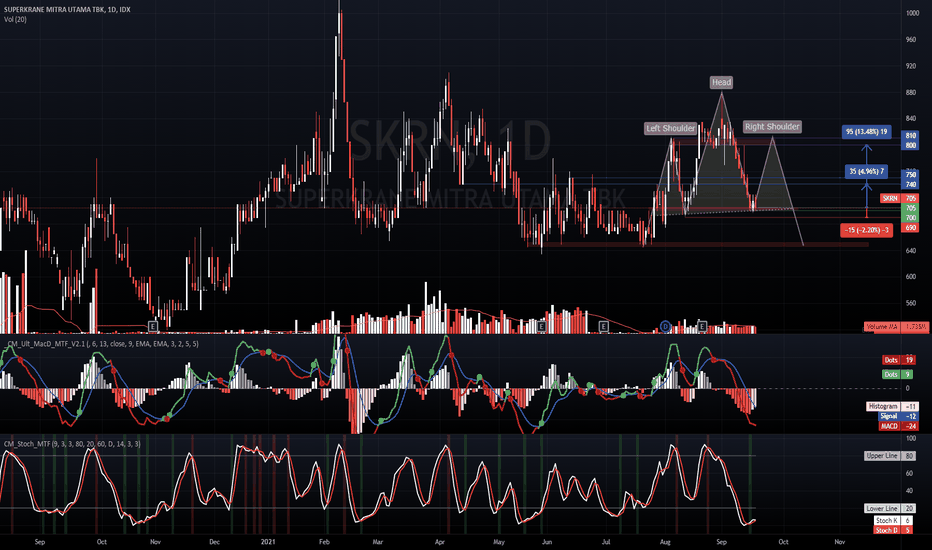Click the Lower Line 20 label
Viewport: 932px width, 550px height.
890,508
